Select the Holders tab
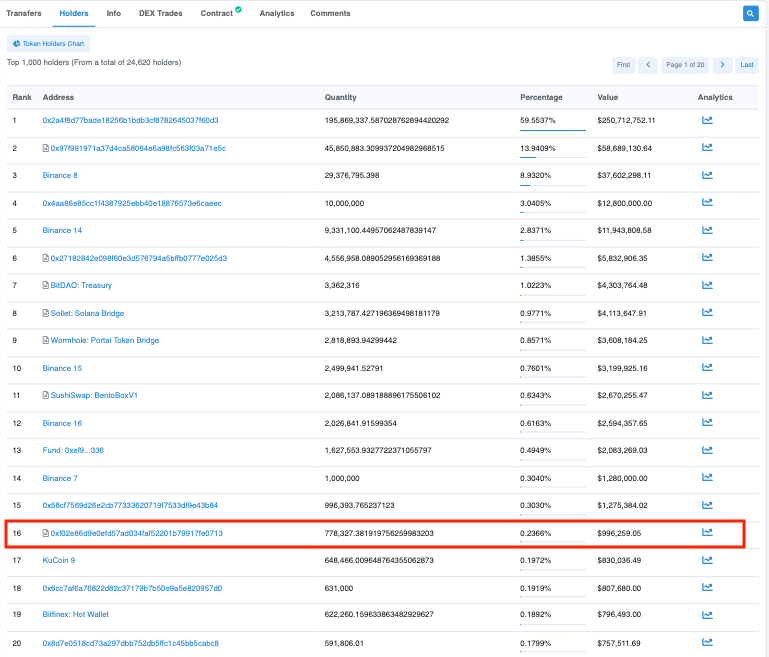The width and height of the screenshot is (769, 657). [x=74, y=13]
